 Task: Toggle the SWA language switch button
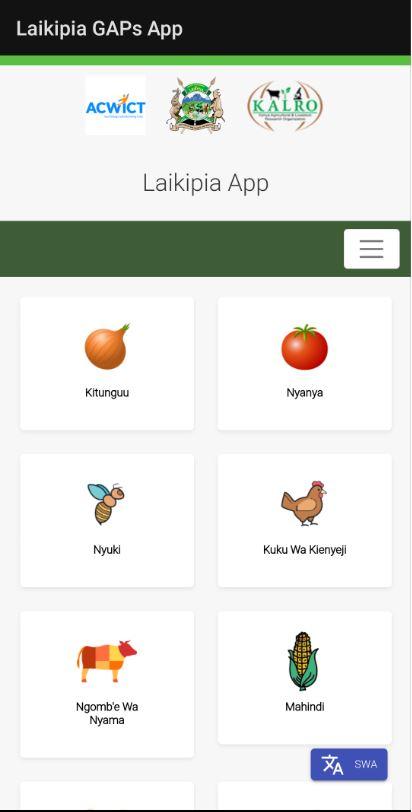click(349, 764)
